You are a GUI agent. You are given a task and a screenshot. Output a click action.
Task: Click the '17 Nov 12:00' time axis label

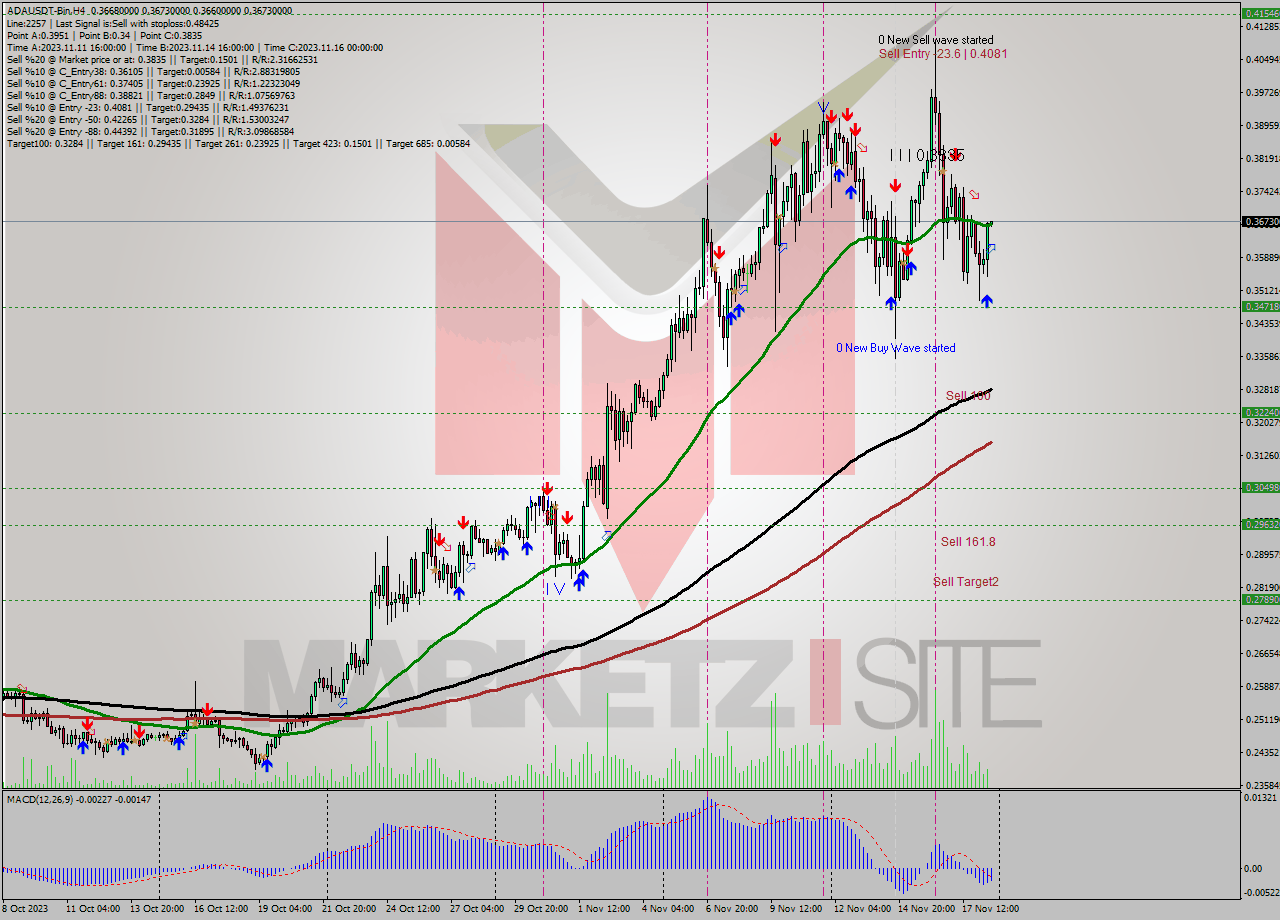(x=991, y=909)
